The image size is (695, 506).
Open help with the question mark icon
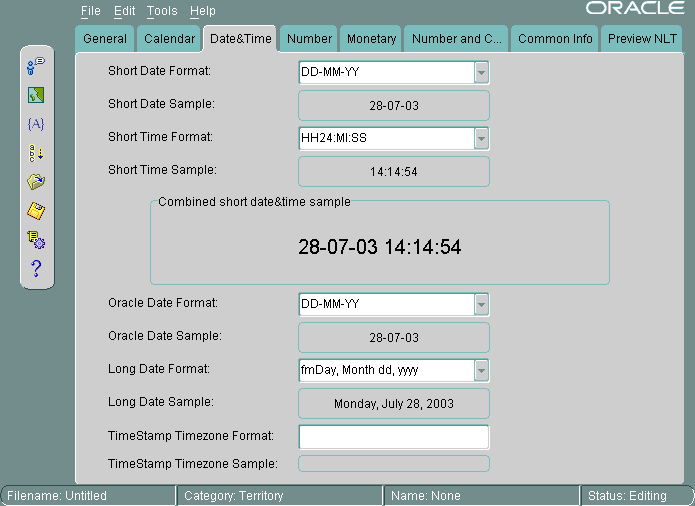click(36, 268)
